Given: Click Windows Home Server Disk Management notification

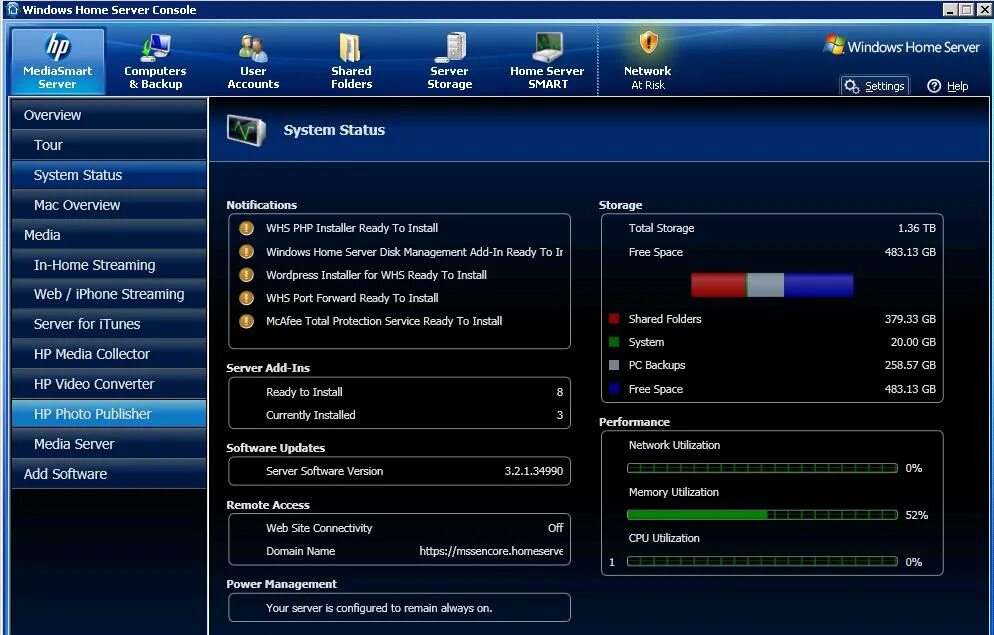Looking at the screenshot, I should pyautogui.click(x=415, y=252).
